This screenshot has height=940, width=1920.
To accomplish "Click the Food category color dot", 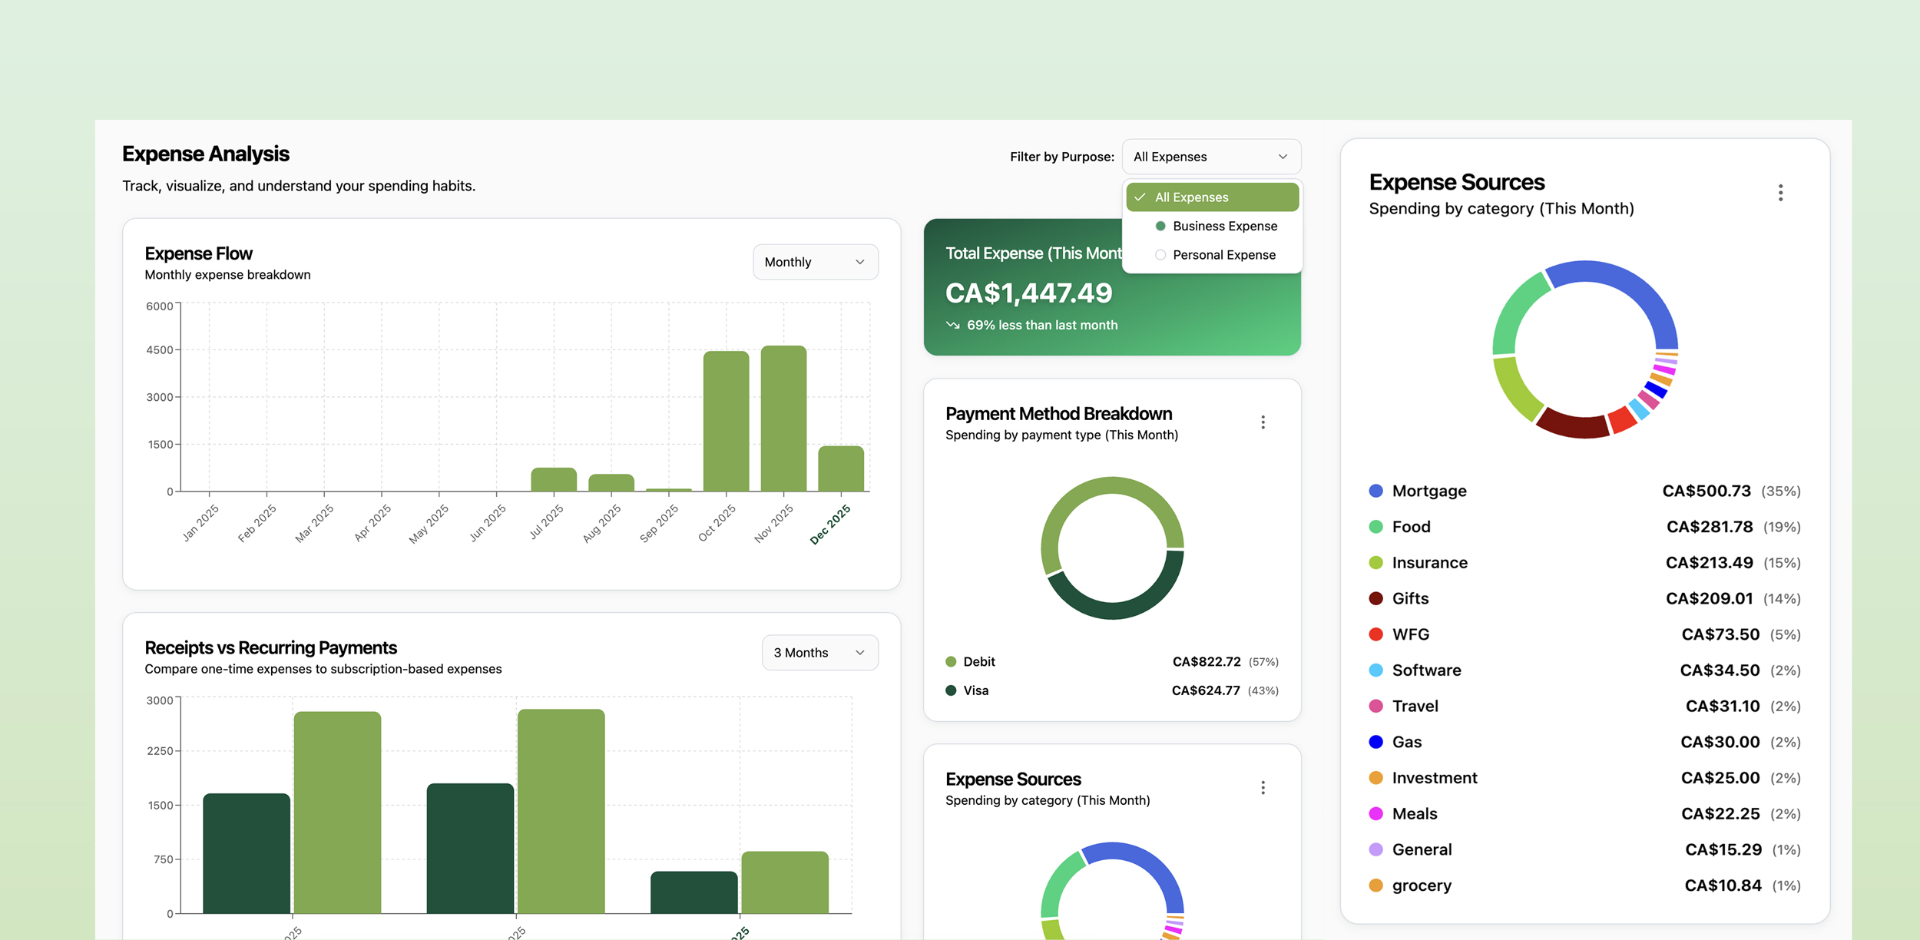I will [x=1377, y=527].
